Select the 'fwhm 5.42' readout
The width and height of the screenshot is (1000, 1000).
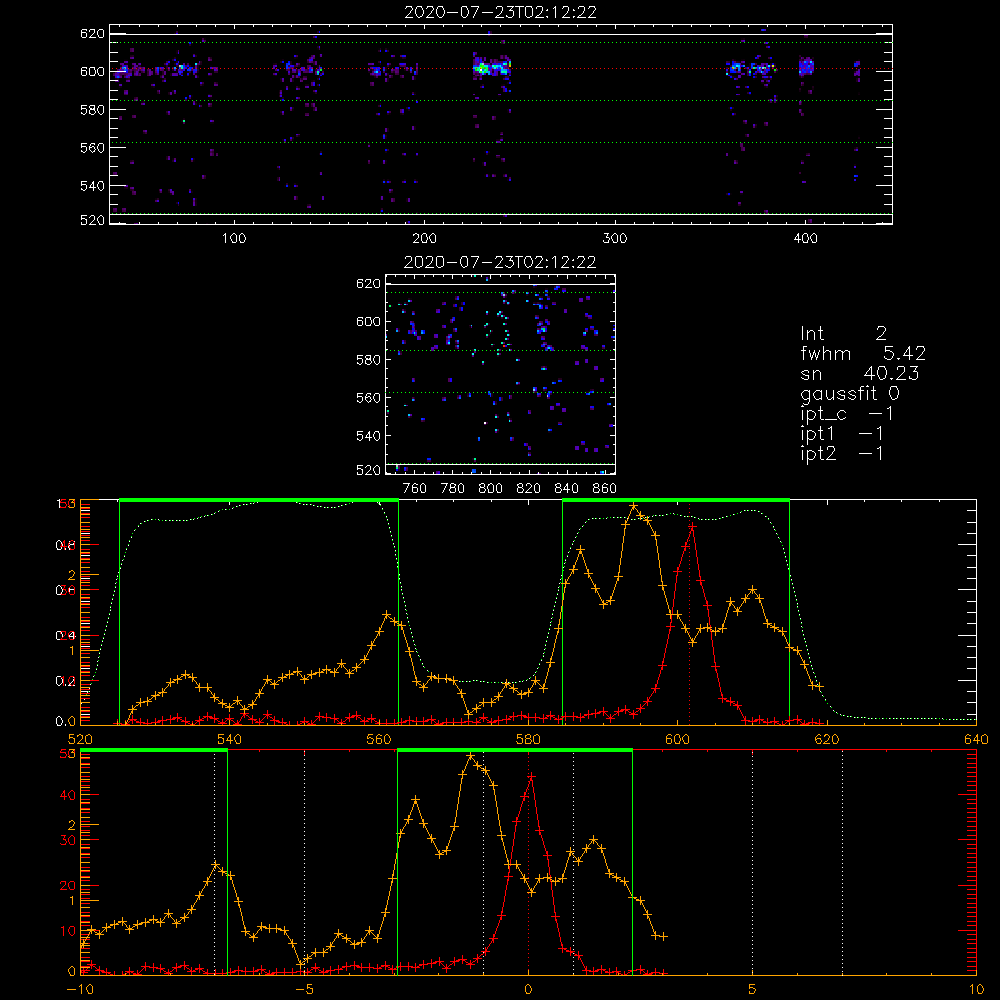click(x=863, y=353)
